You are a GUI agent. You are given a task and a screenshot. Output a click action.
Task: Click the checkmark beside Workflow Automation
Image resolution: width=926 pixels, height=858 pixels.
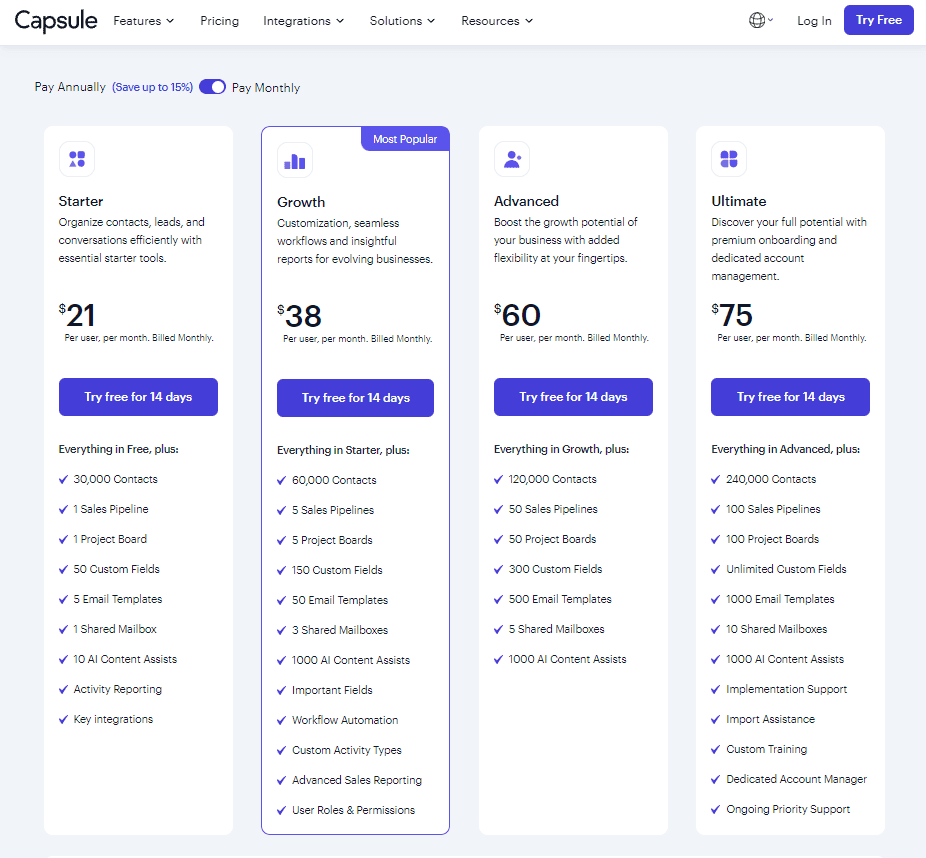pos(280,719)
